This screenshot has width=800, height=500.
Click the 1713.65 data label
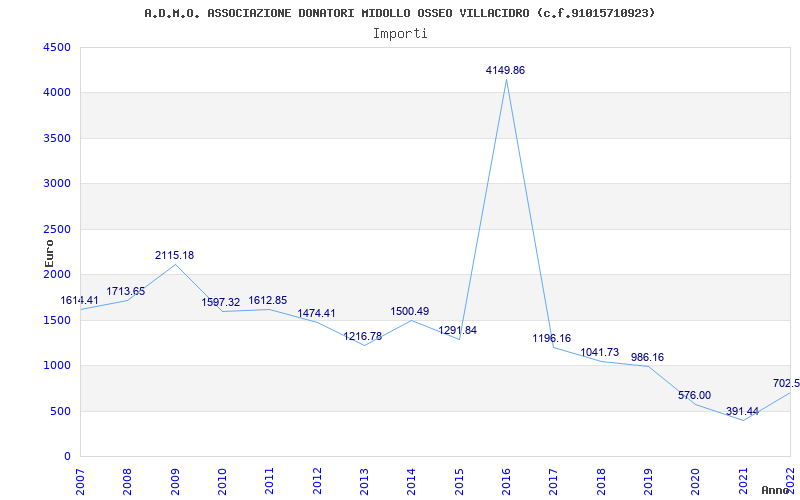coord(126,291)
